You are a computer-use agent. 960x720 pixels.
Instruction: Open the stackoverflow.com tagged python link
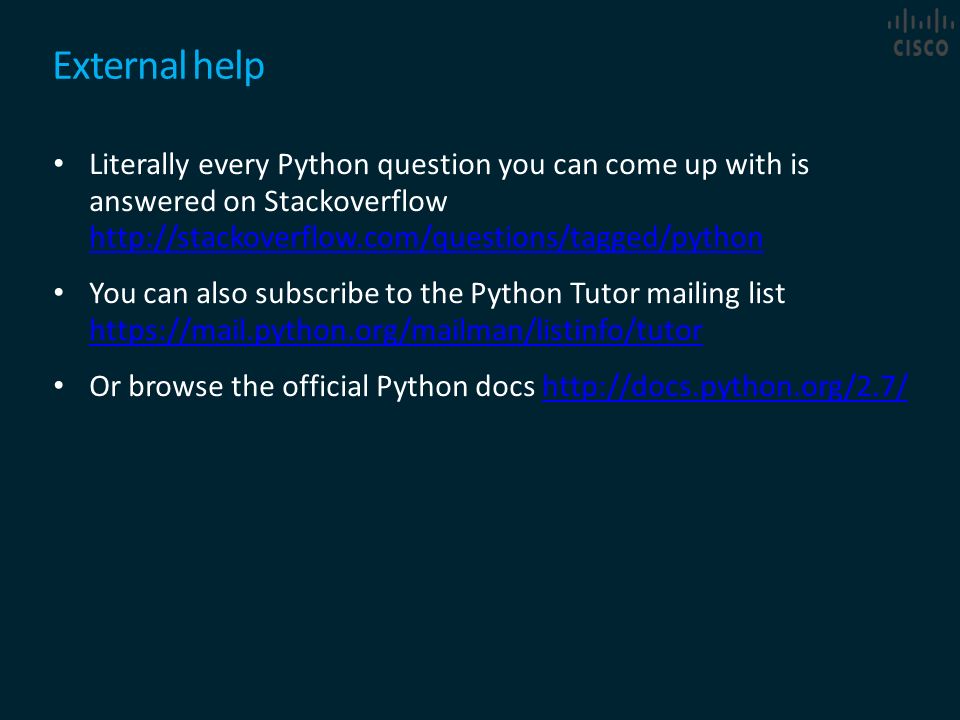(x=426, y=238)
